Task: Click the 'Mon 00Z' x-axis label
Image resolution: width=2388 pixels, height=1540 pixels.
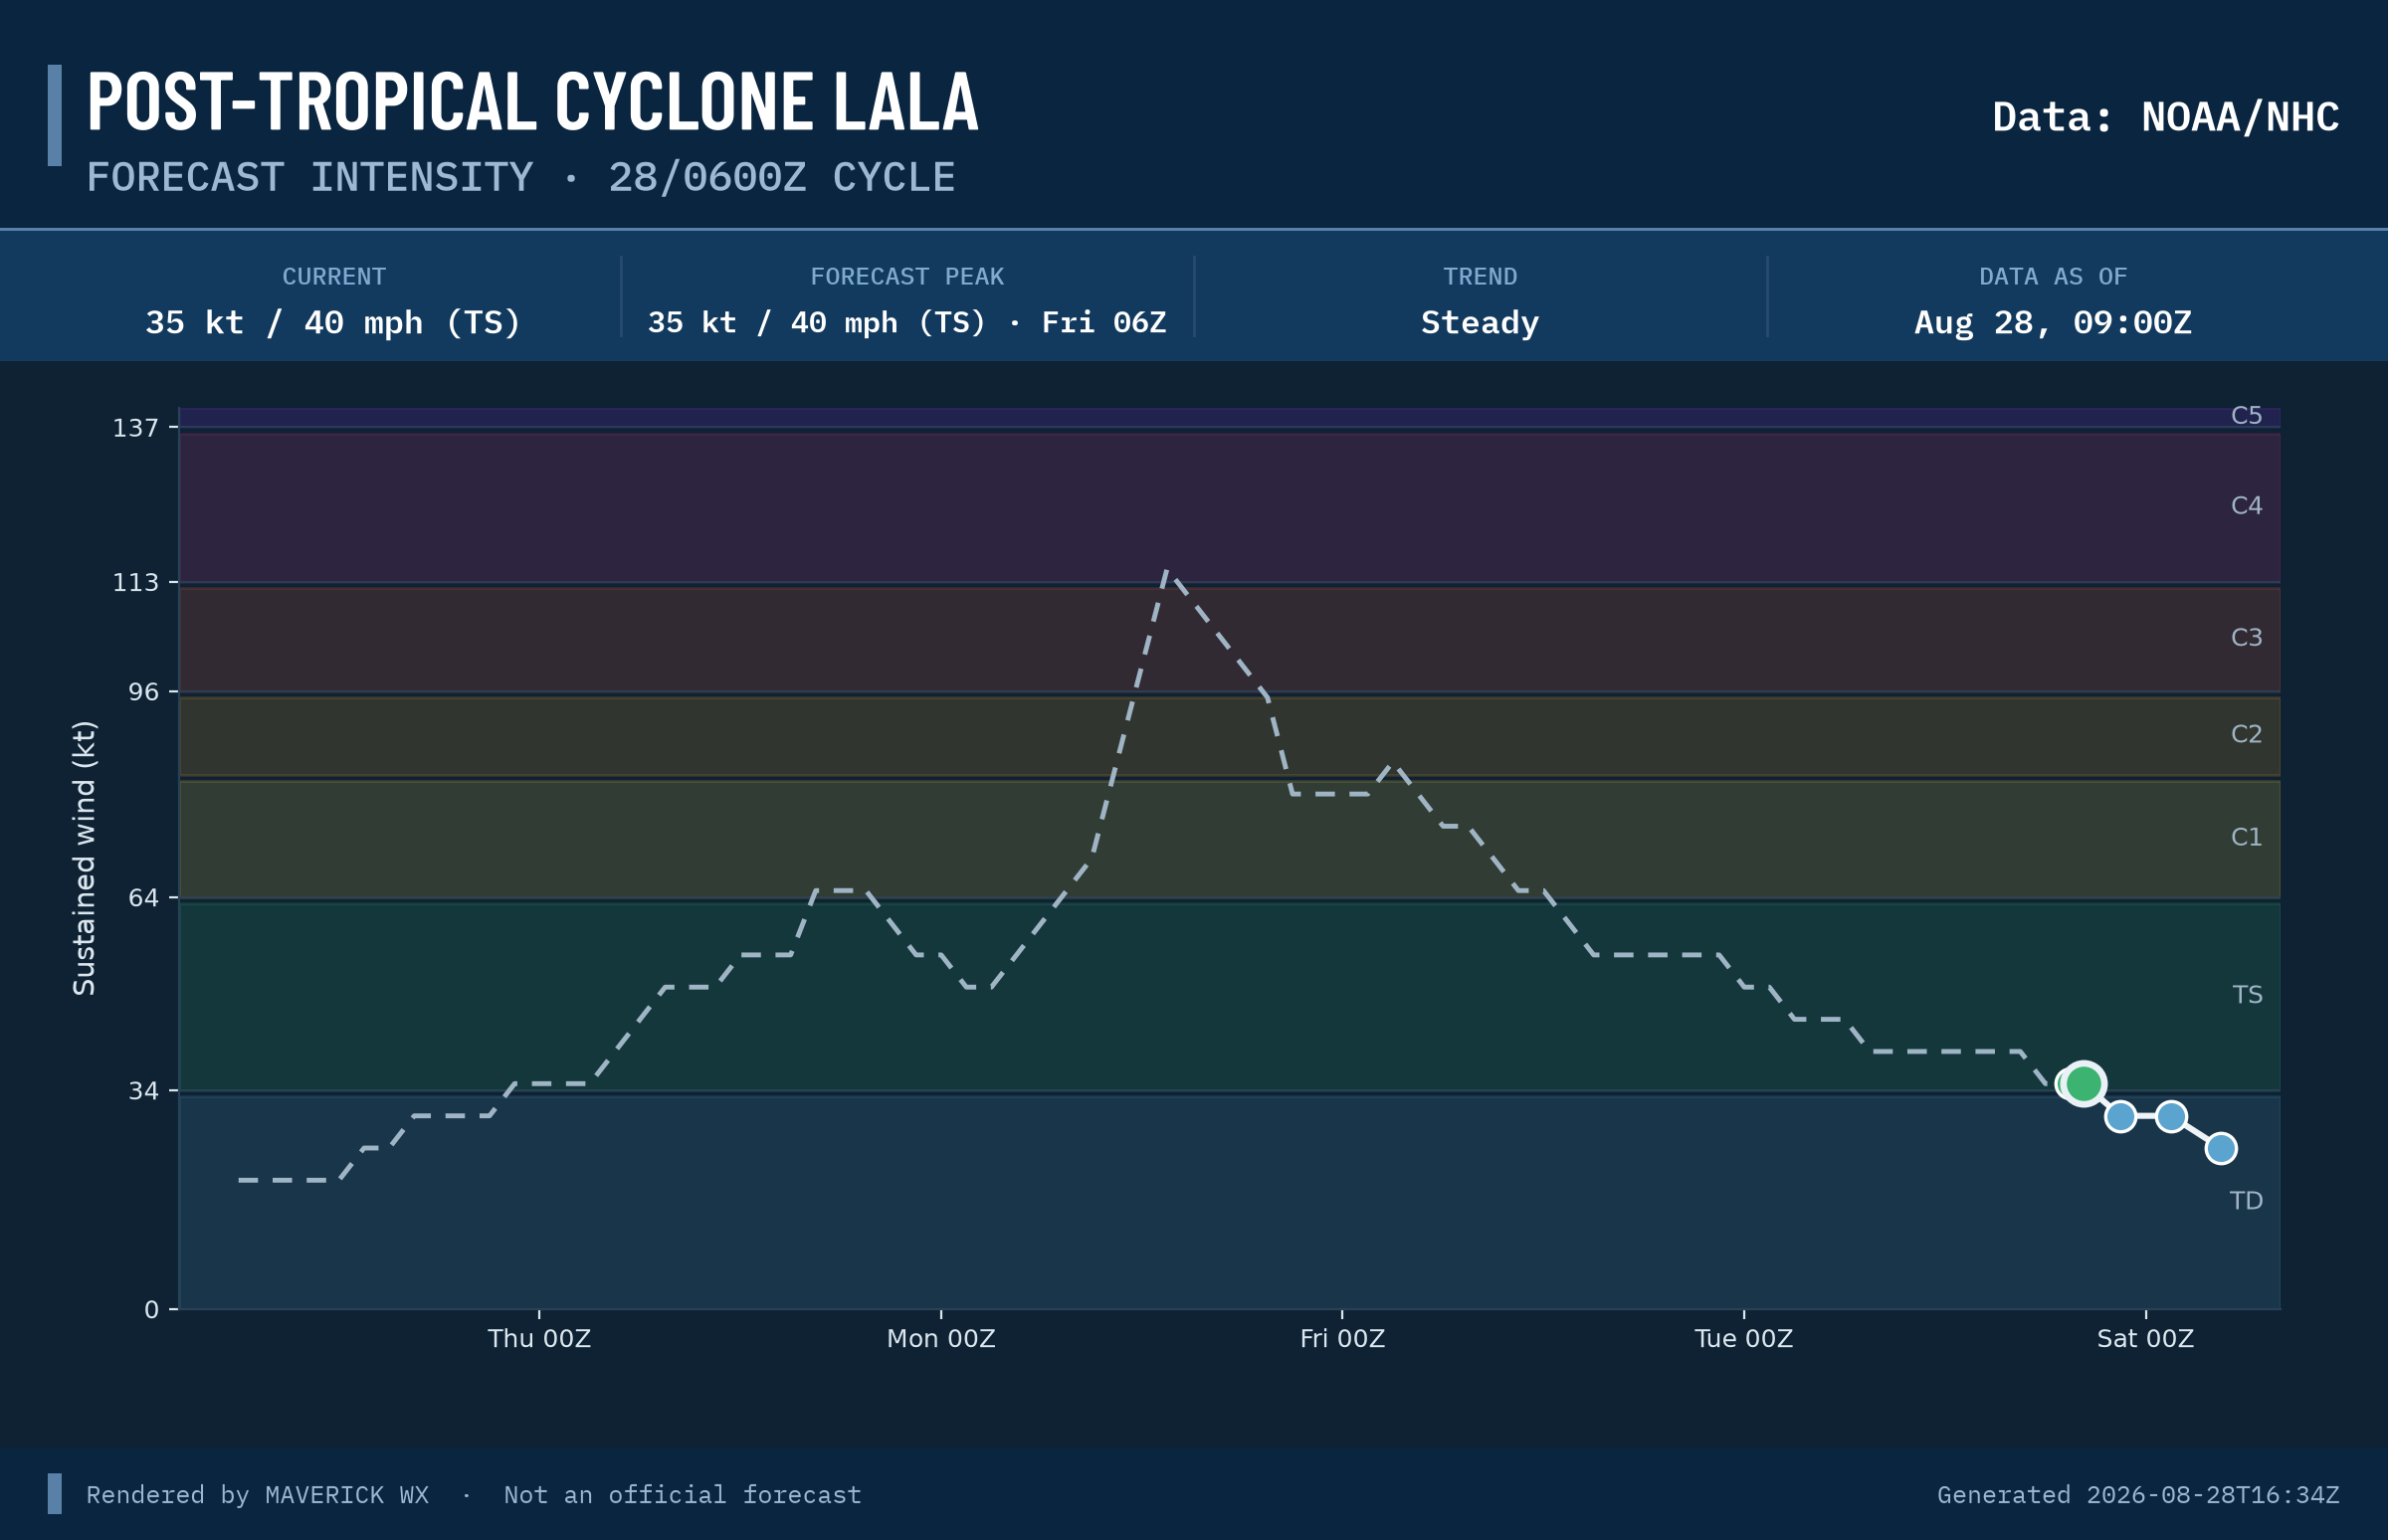Action: click(941, 1339)
